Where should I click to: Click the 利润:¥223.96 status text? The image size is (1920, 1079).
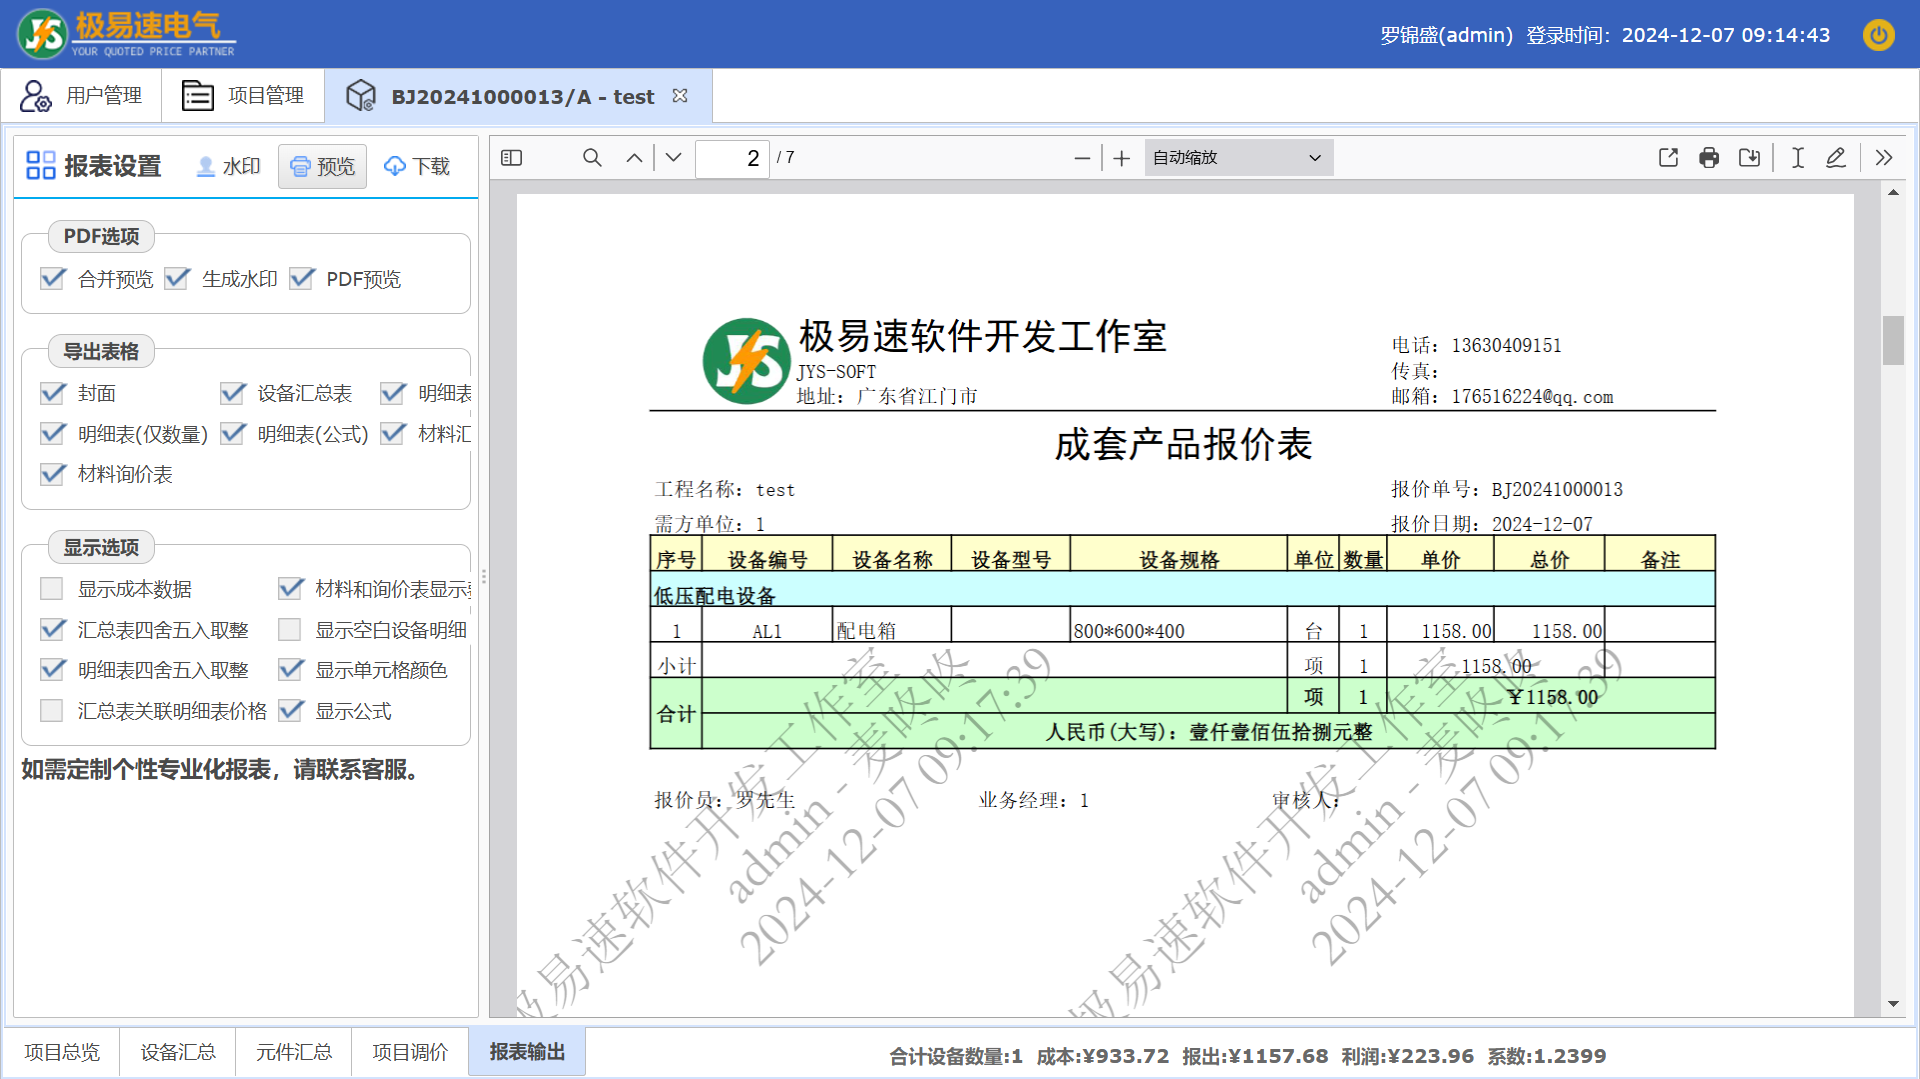[1407, 1056]
